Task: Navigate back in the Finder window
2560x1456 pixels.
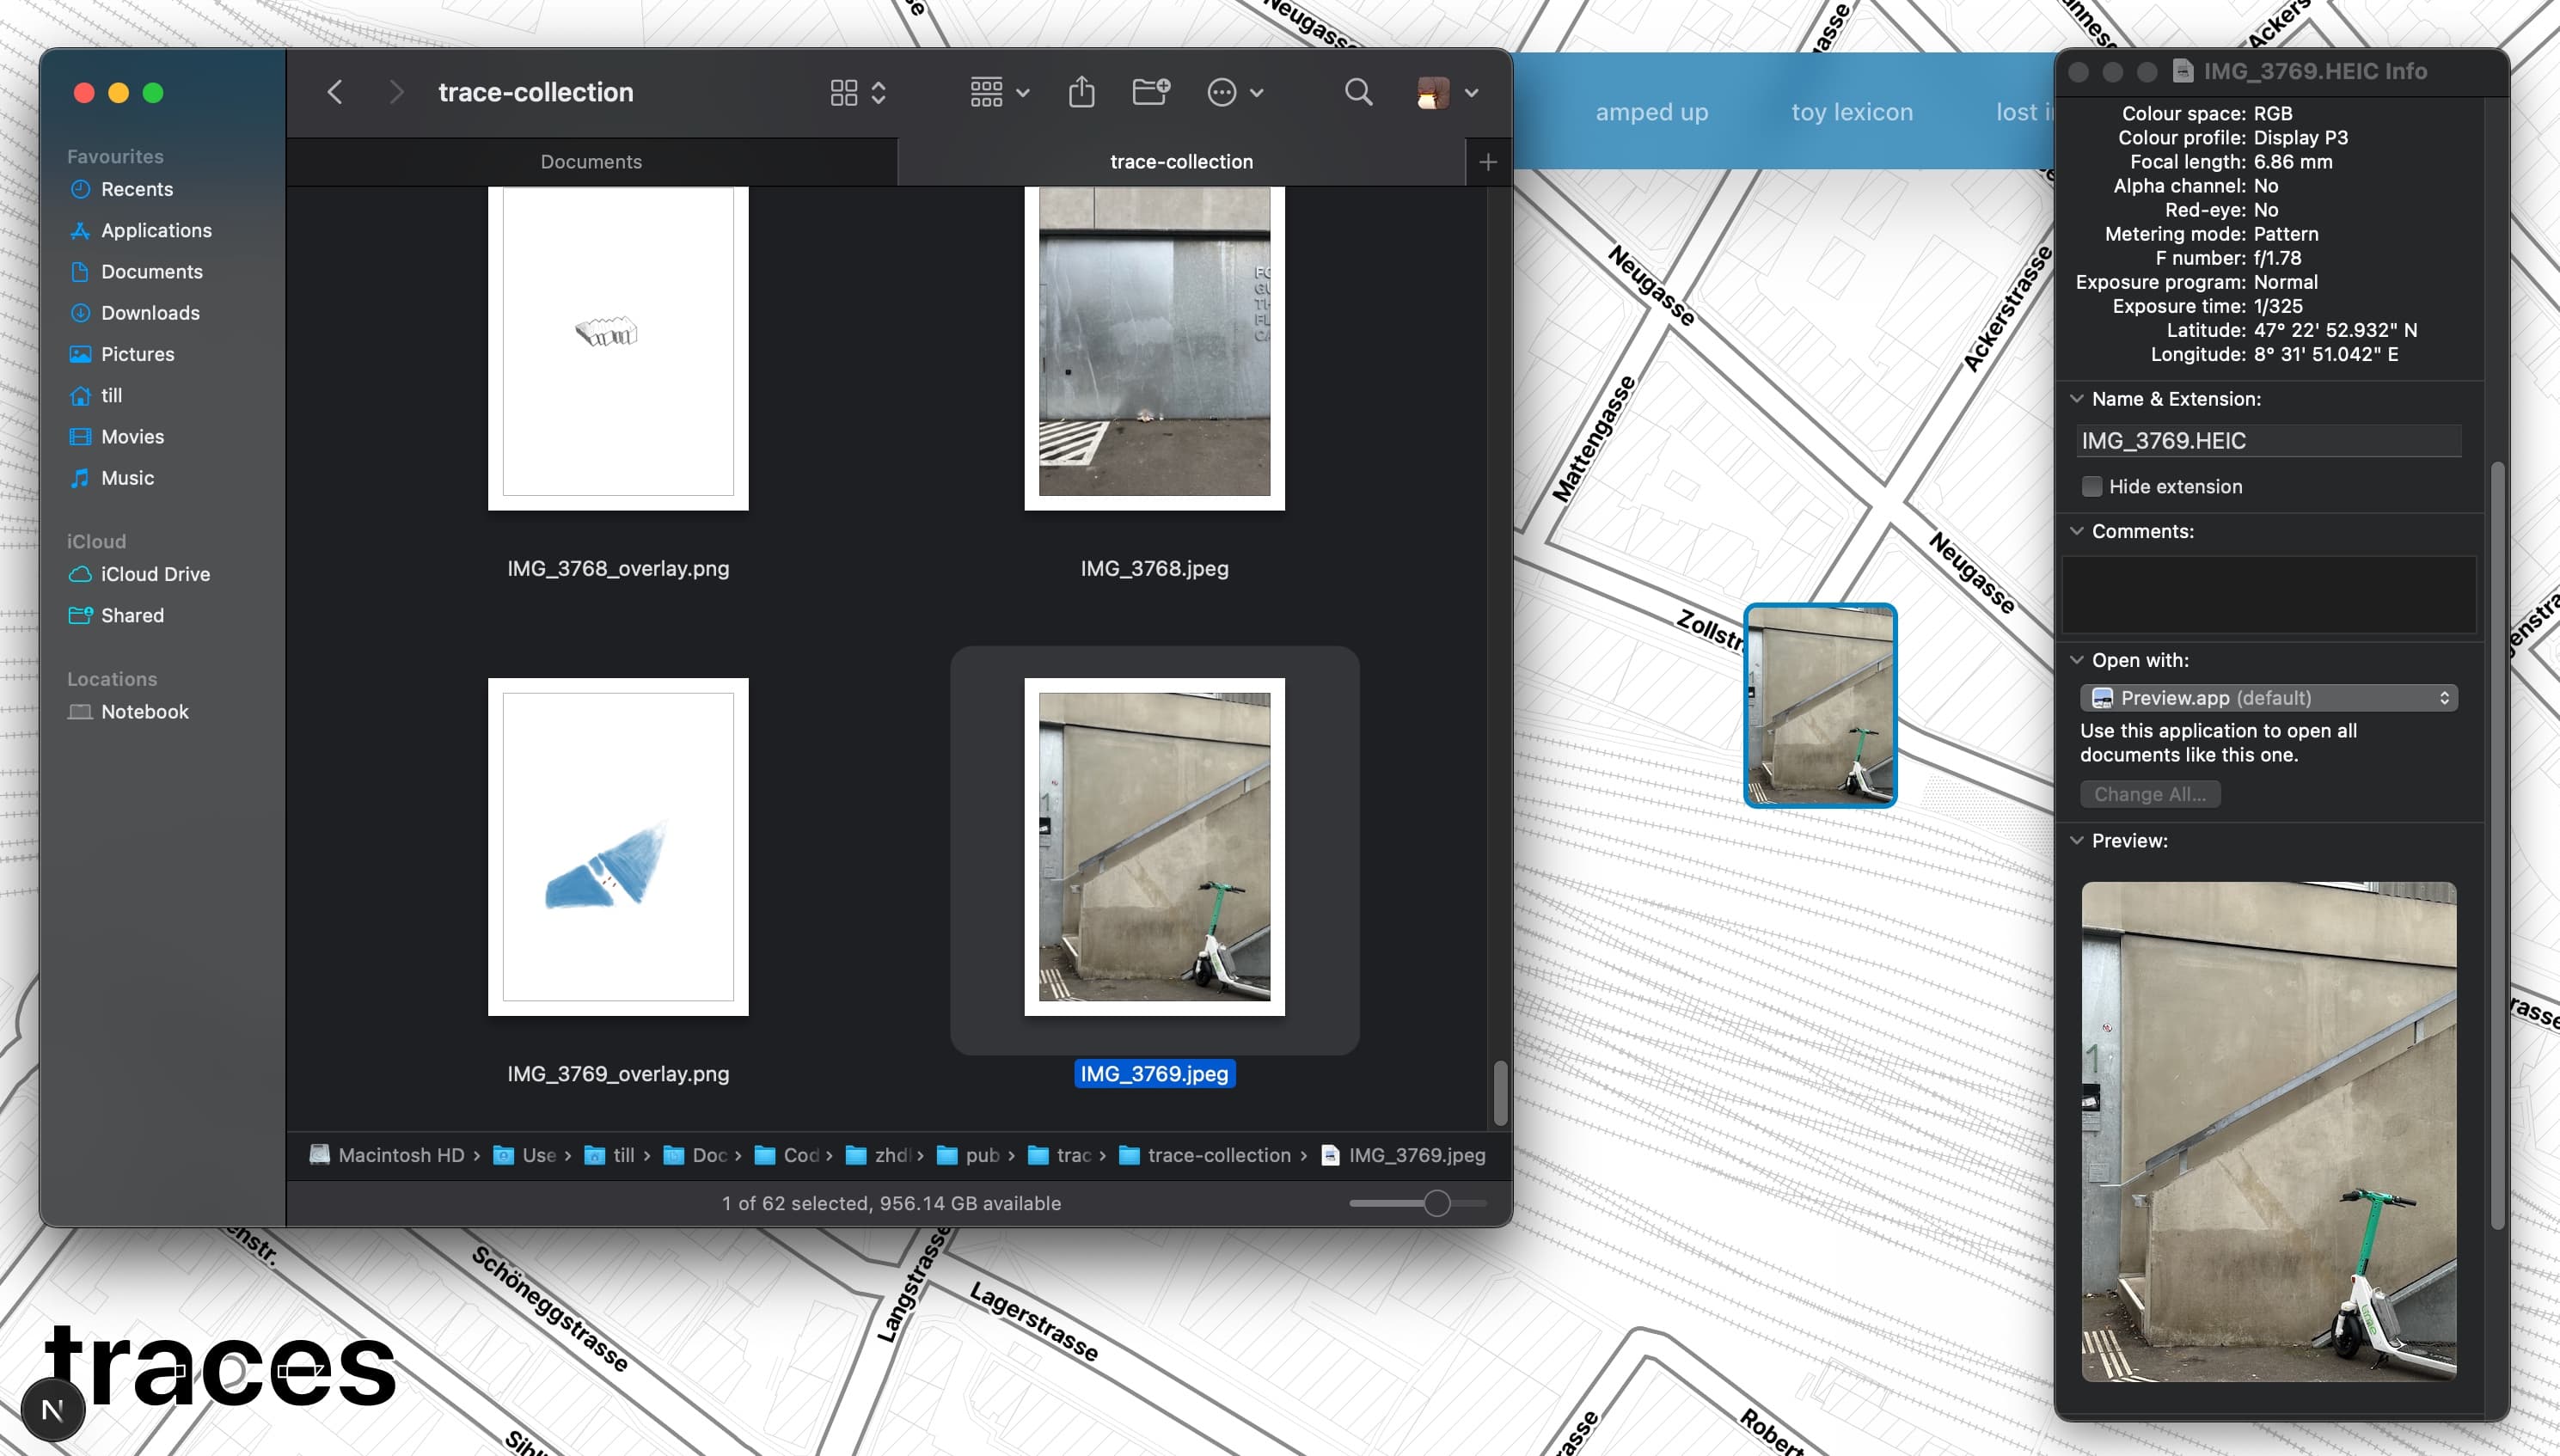Action: pyautogui.click(x=334, y=92)
